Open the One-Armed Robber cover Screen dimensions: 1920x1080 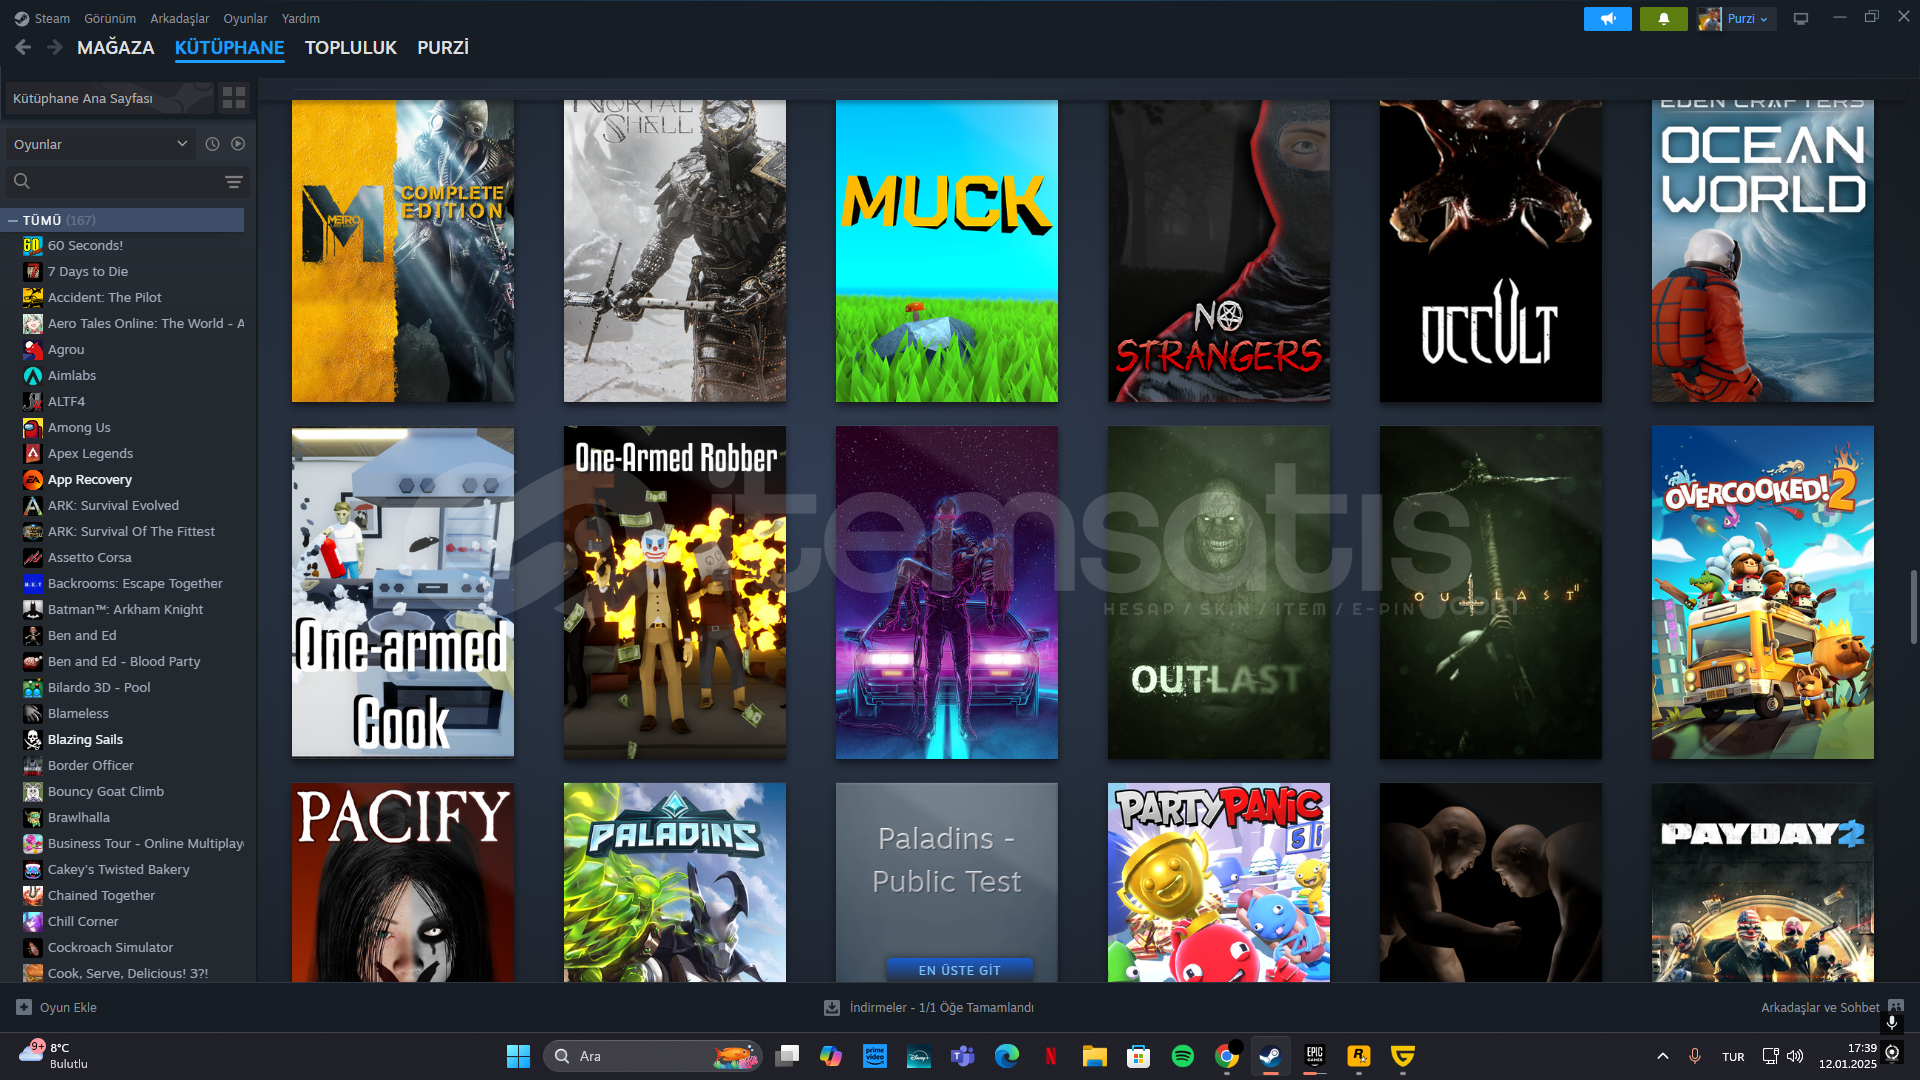[675, 592]
